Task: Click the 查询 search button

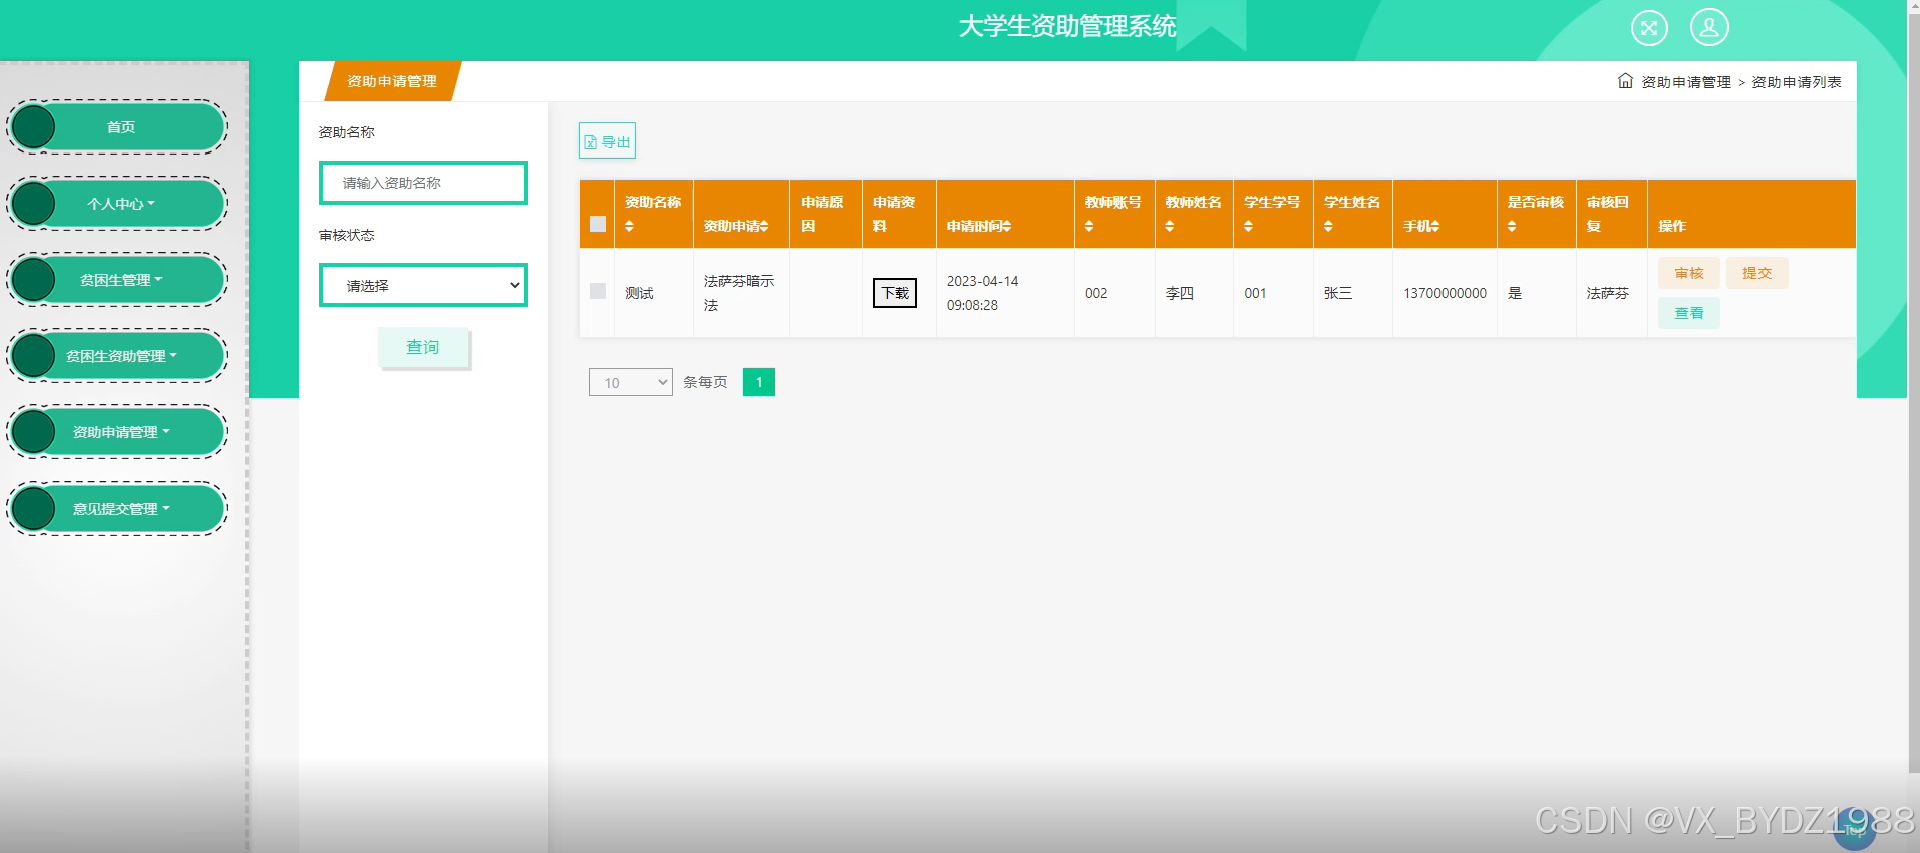Action: point(423,347)
